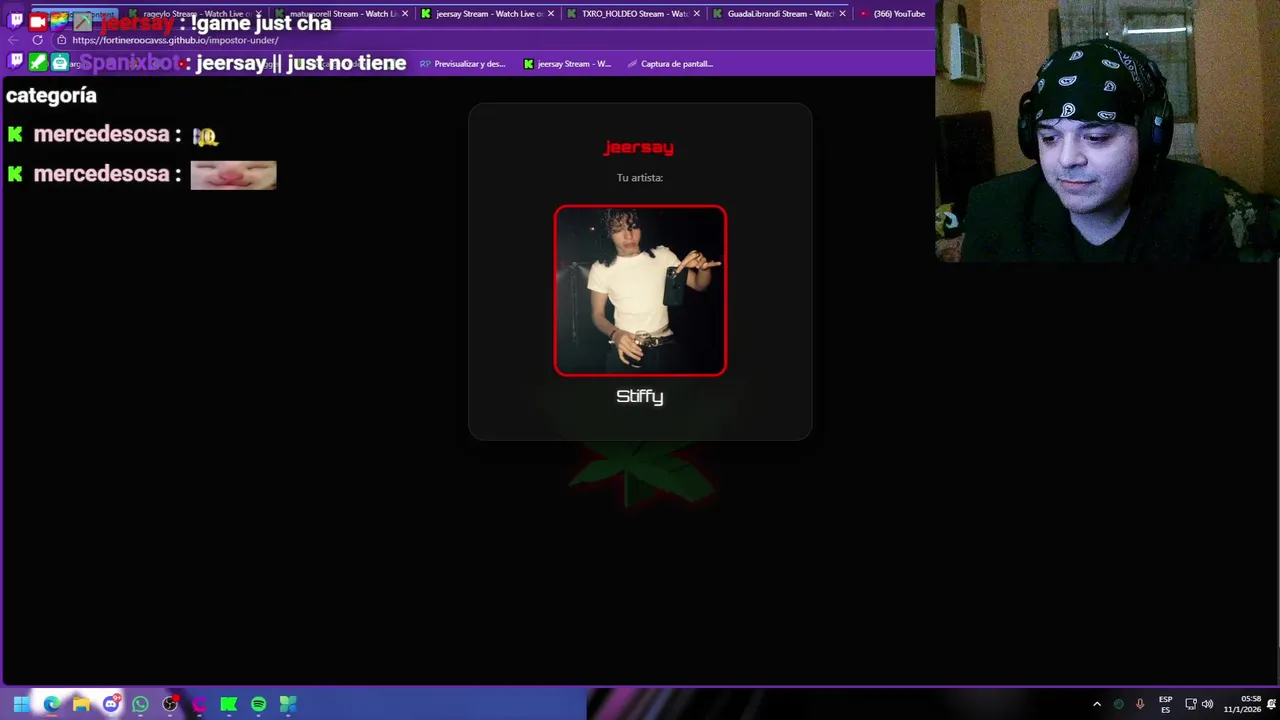
Task: Show hidden system tray icons
Action: click(x=1096, y=704)
